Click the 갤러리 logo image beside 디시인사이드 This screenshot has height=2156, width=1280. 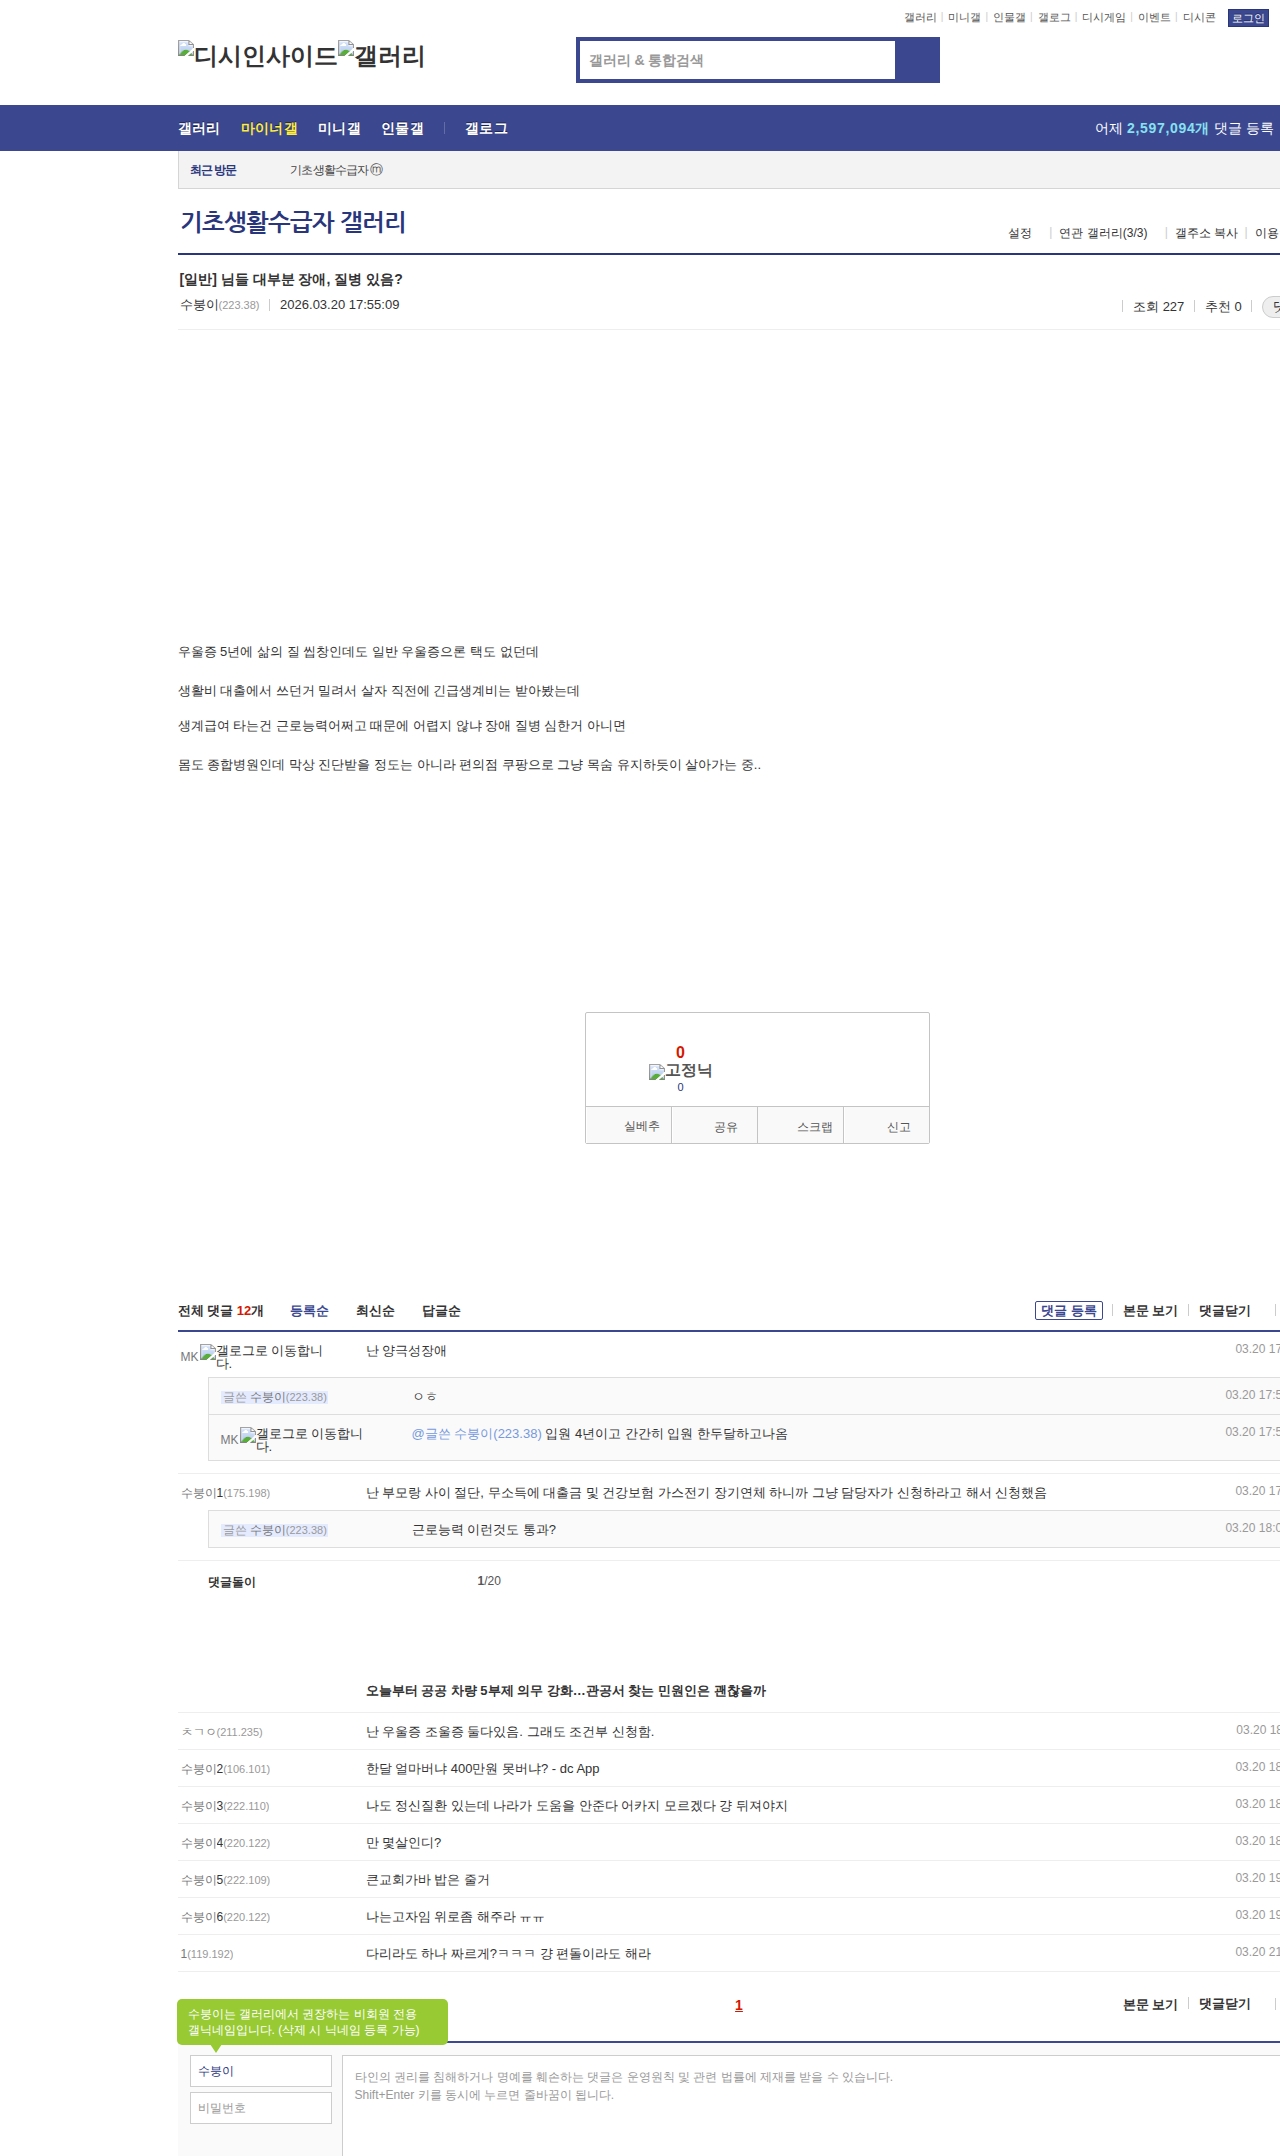pos(381,56)
